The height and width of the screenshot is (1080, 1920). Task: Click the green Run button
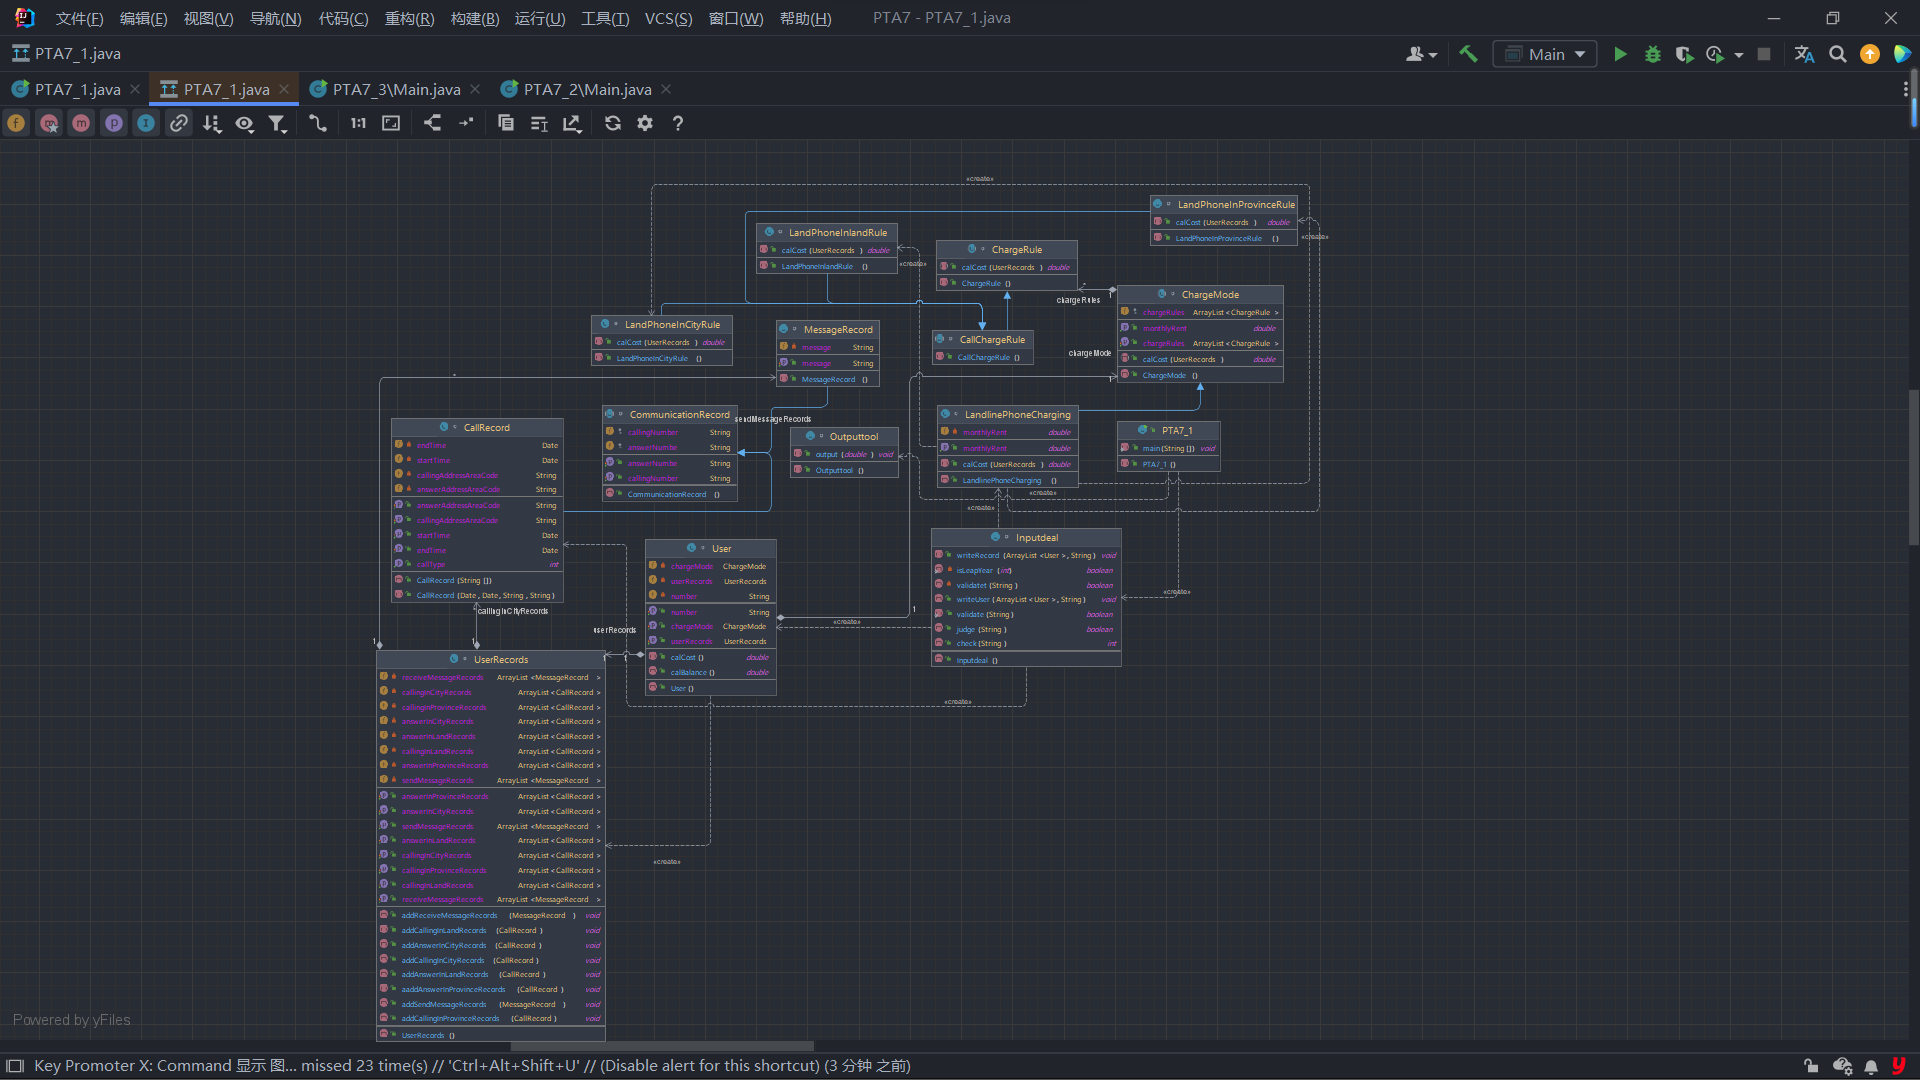(x=1620, y=54)
